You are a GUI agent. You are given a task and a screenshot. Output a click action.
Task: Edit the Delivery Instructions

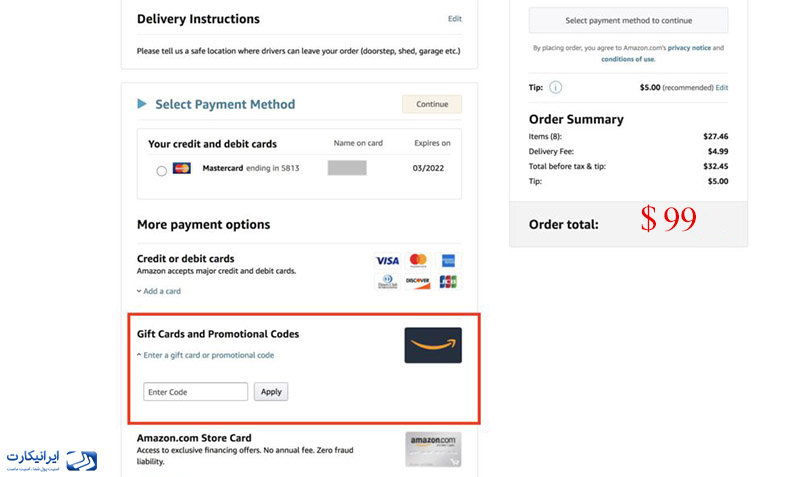click(455, 19)
